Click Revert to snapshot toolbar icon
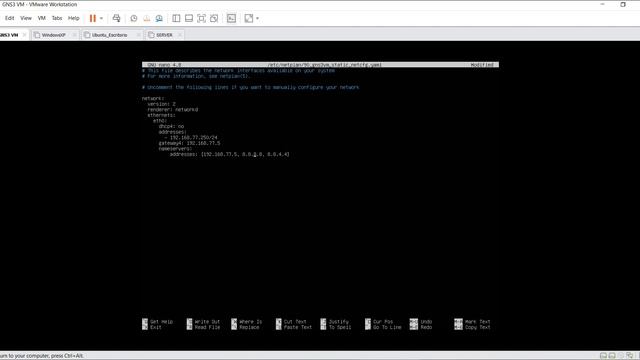This screenshot has width=640, height=360. pos(147,18)
